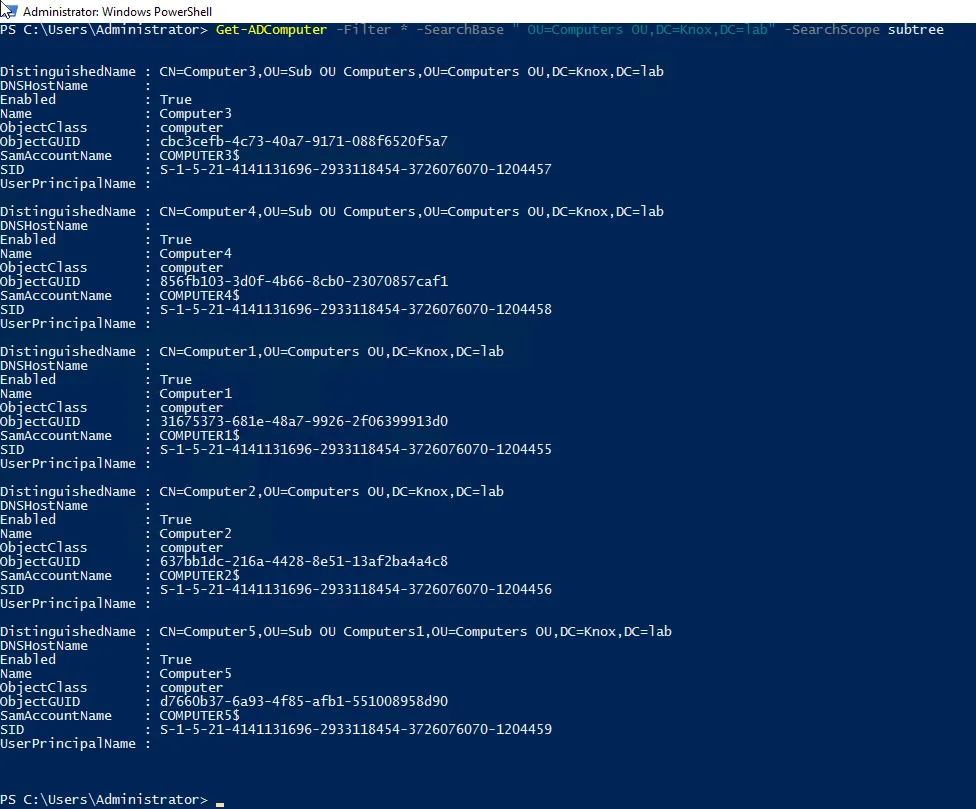Select SamAccountName value COMPUTER2$
Viewport: 976px width, 809px height.
point(199,576)
